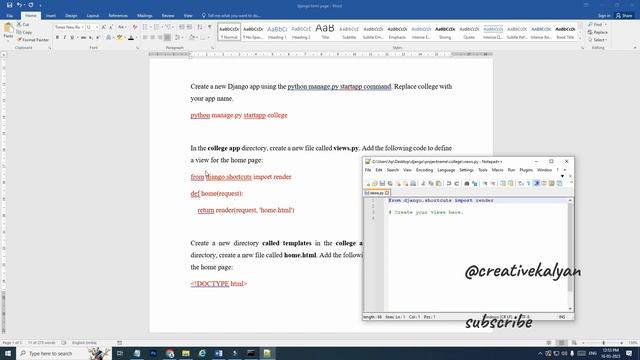Apply the Title style

point(325,32)
